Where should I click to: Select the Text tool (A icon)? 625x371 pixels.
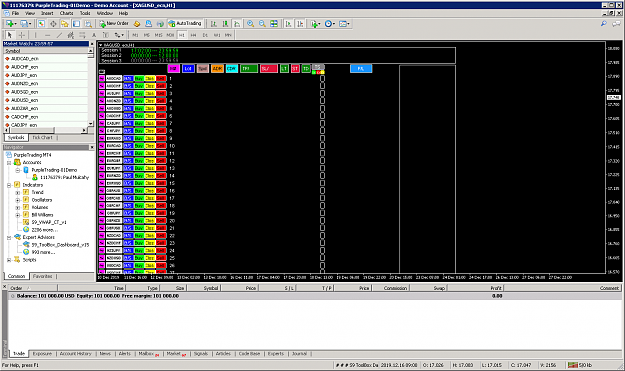(x=94, y=35)
